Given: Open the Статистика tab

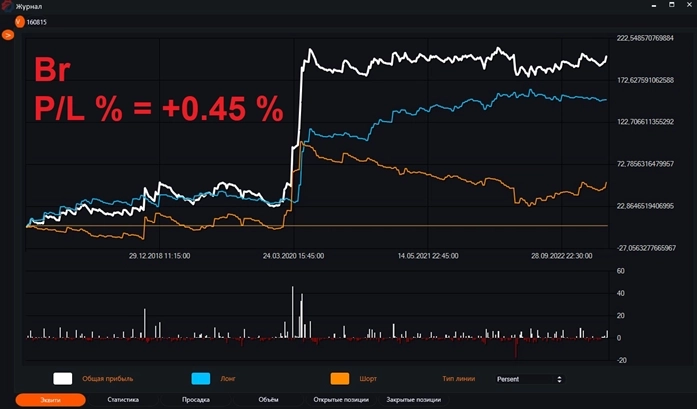Looking at the screenshot, I should (x=123, y=400).
